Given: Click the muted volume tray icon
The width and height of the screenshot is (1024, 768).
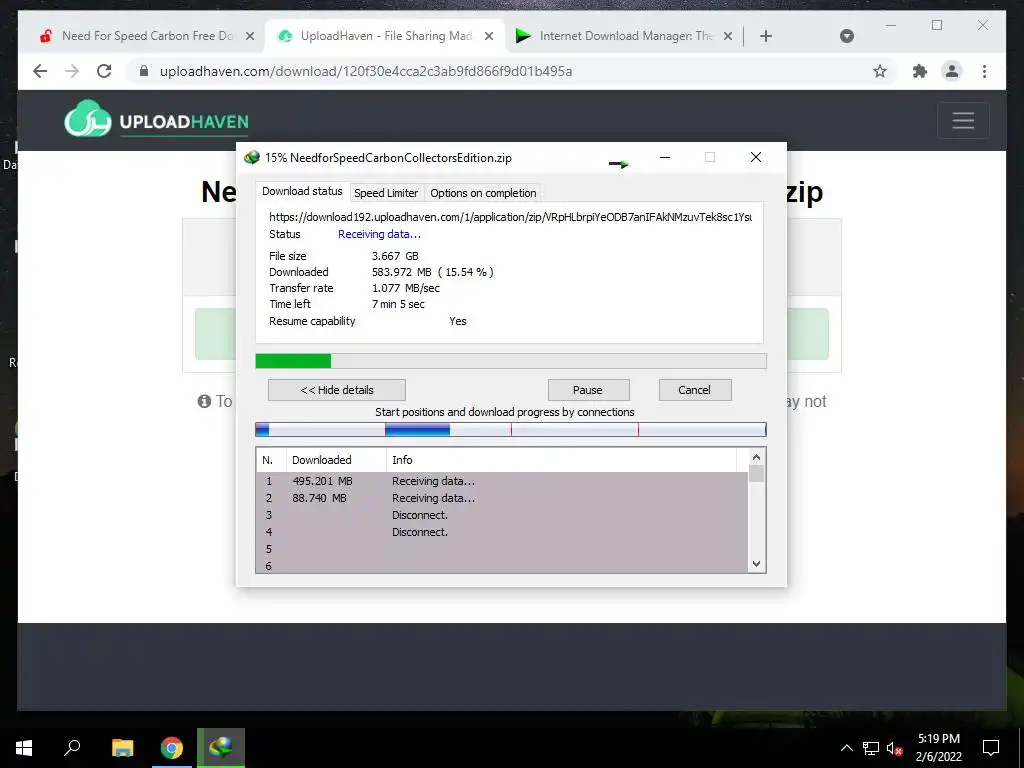Looking at the screenshot, I should click(895, 748).
